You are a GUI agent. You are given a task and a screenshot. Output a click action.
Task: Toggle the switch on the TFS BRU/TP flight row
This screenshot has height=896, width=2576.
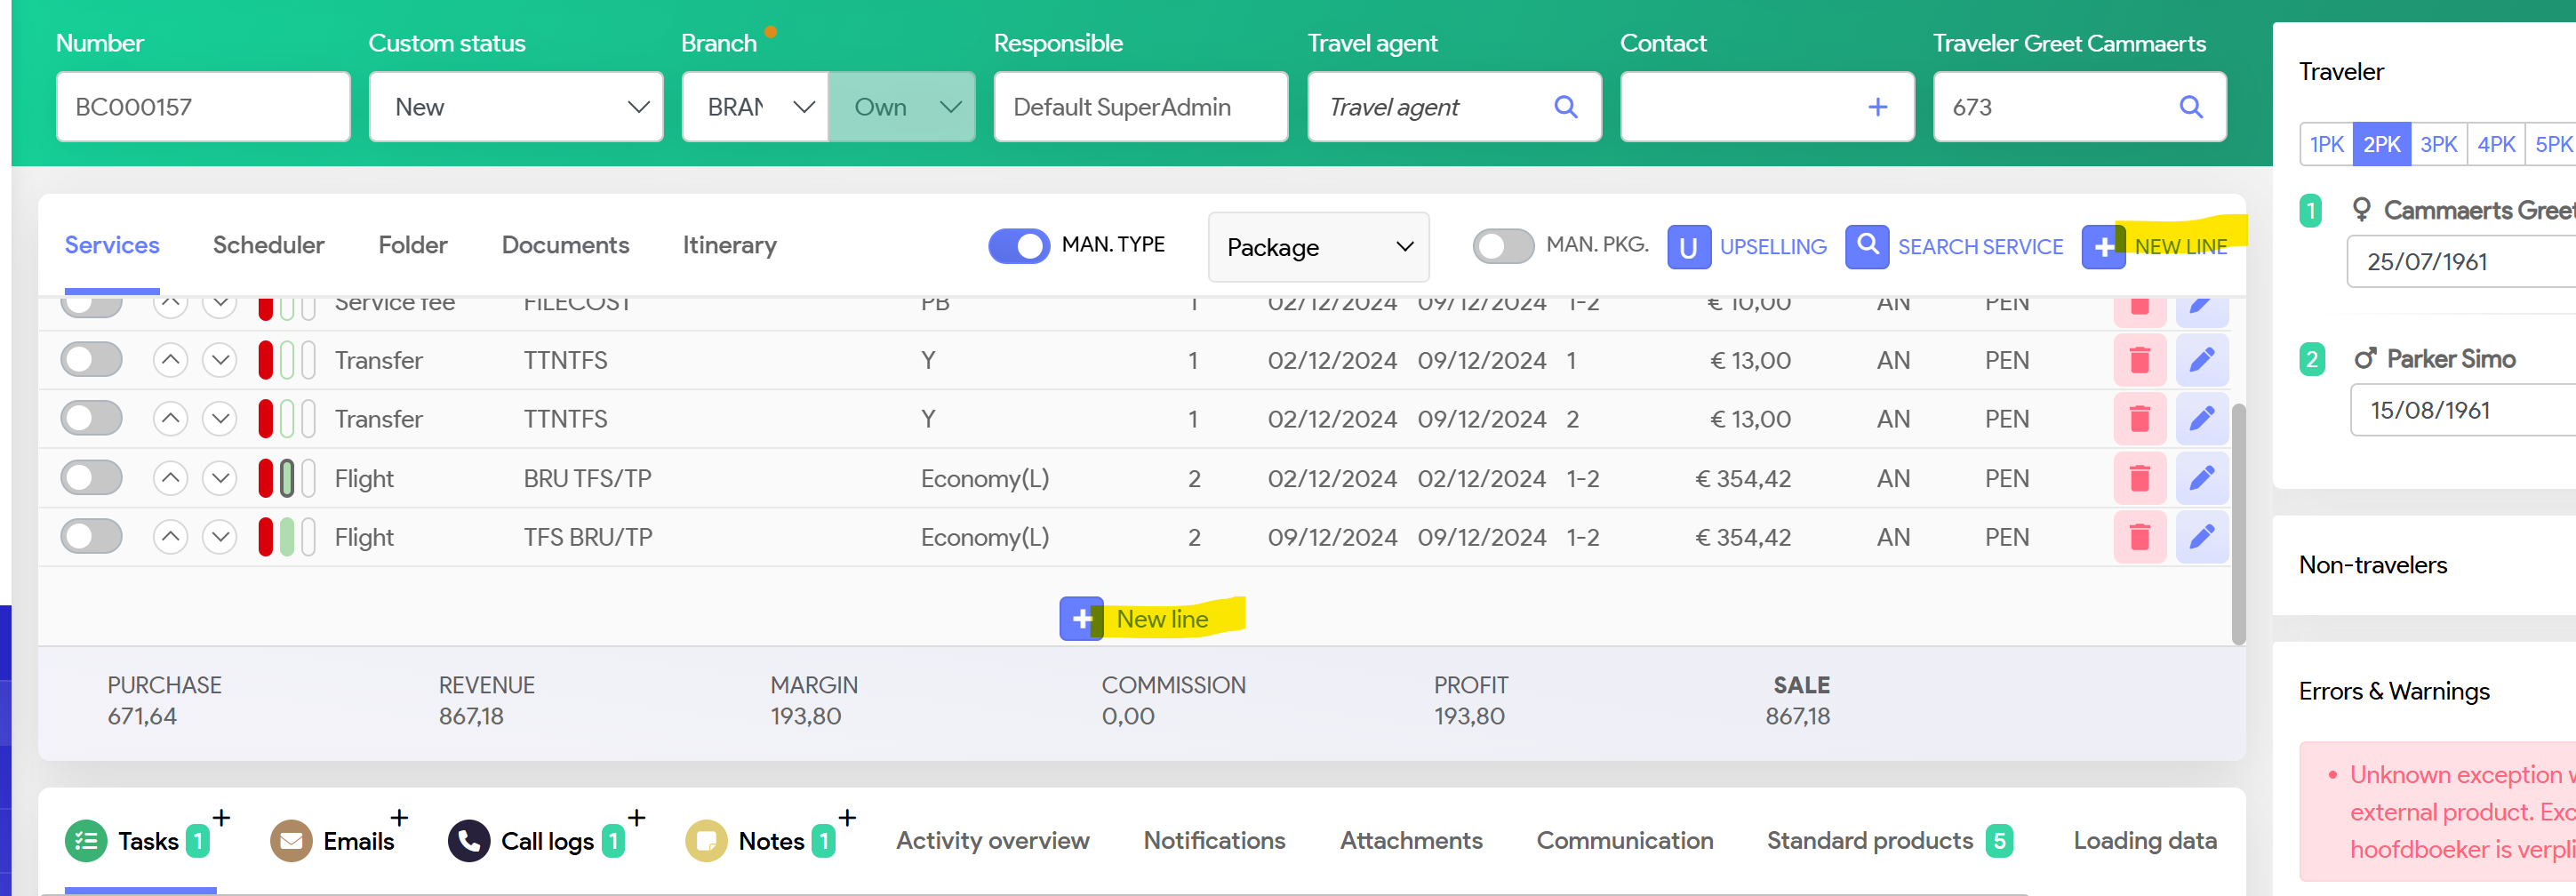[x=92, y=537]
